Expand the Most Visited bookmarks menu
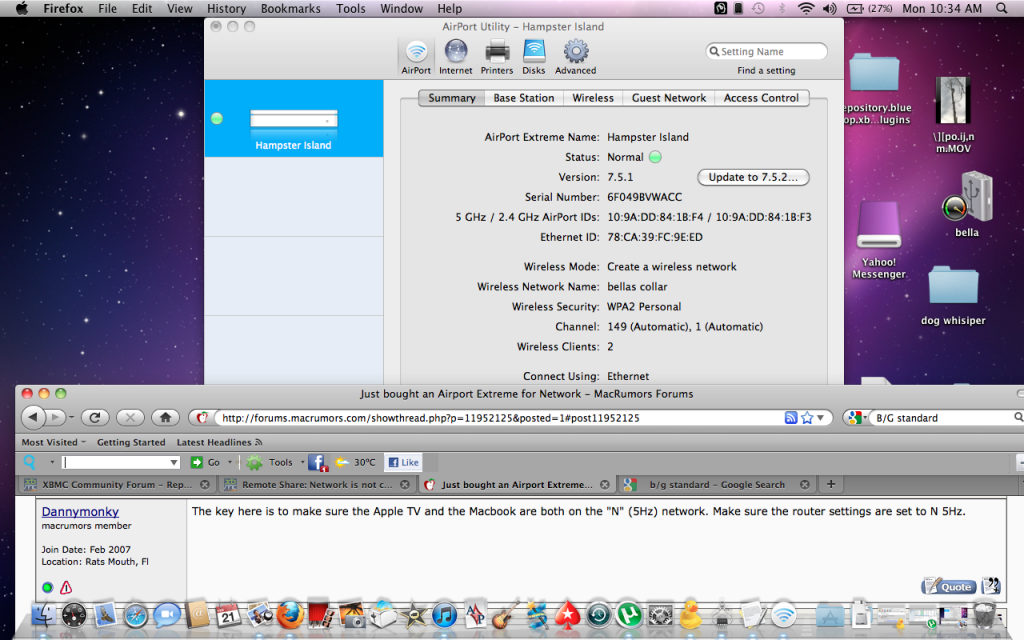 point(54,442)
